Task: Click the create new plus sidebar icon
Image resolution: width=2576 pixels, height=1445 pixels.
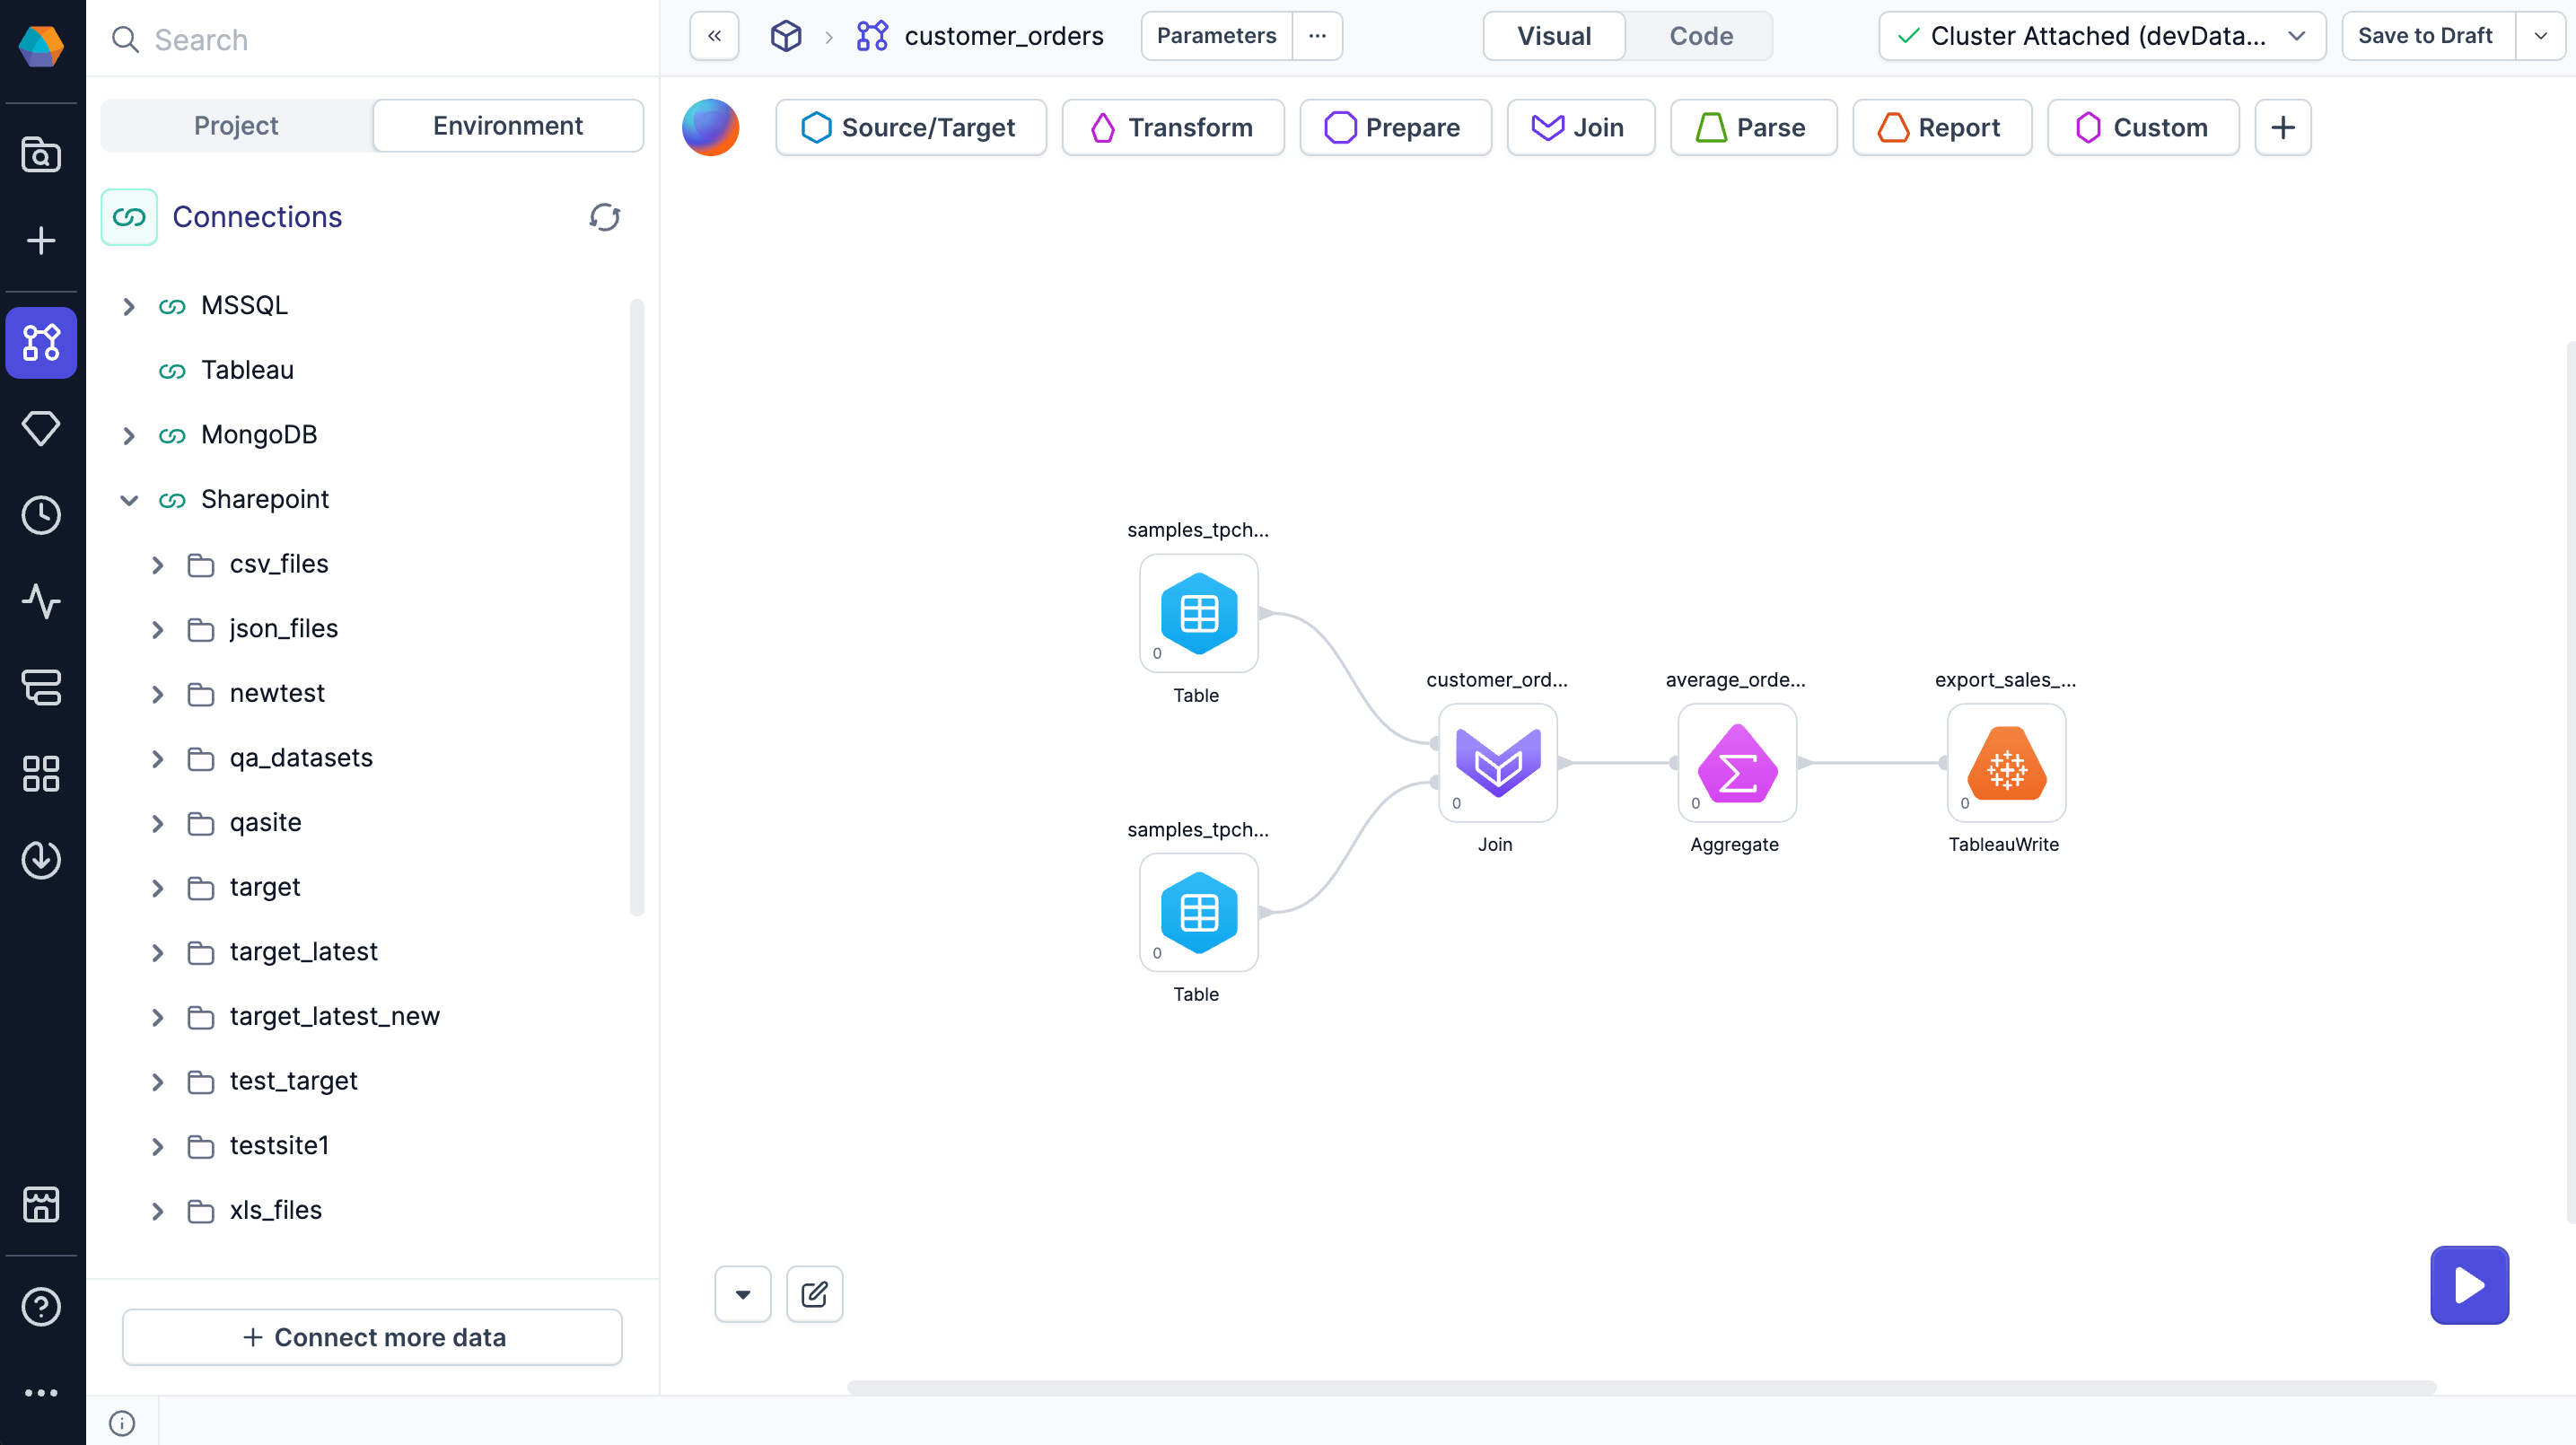Action: [41, 241]
